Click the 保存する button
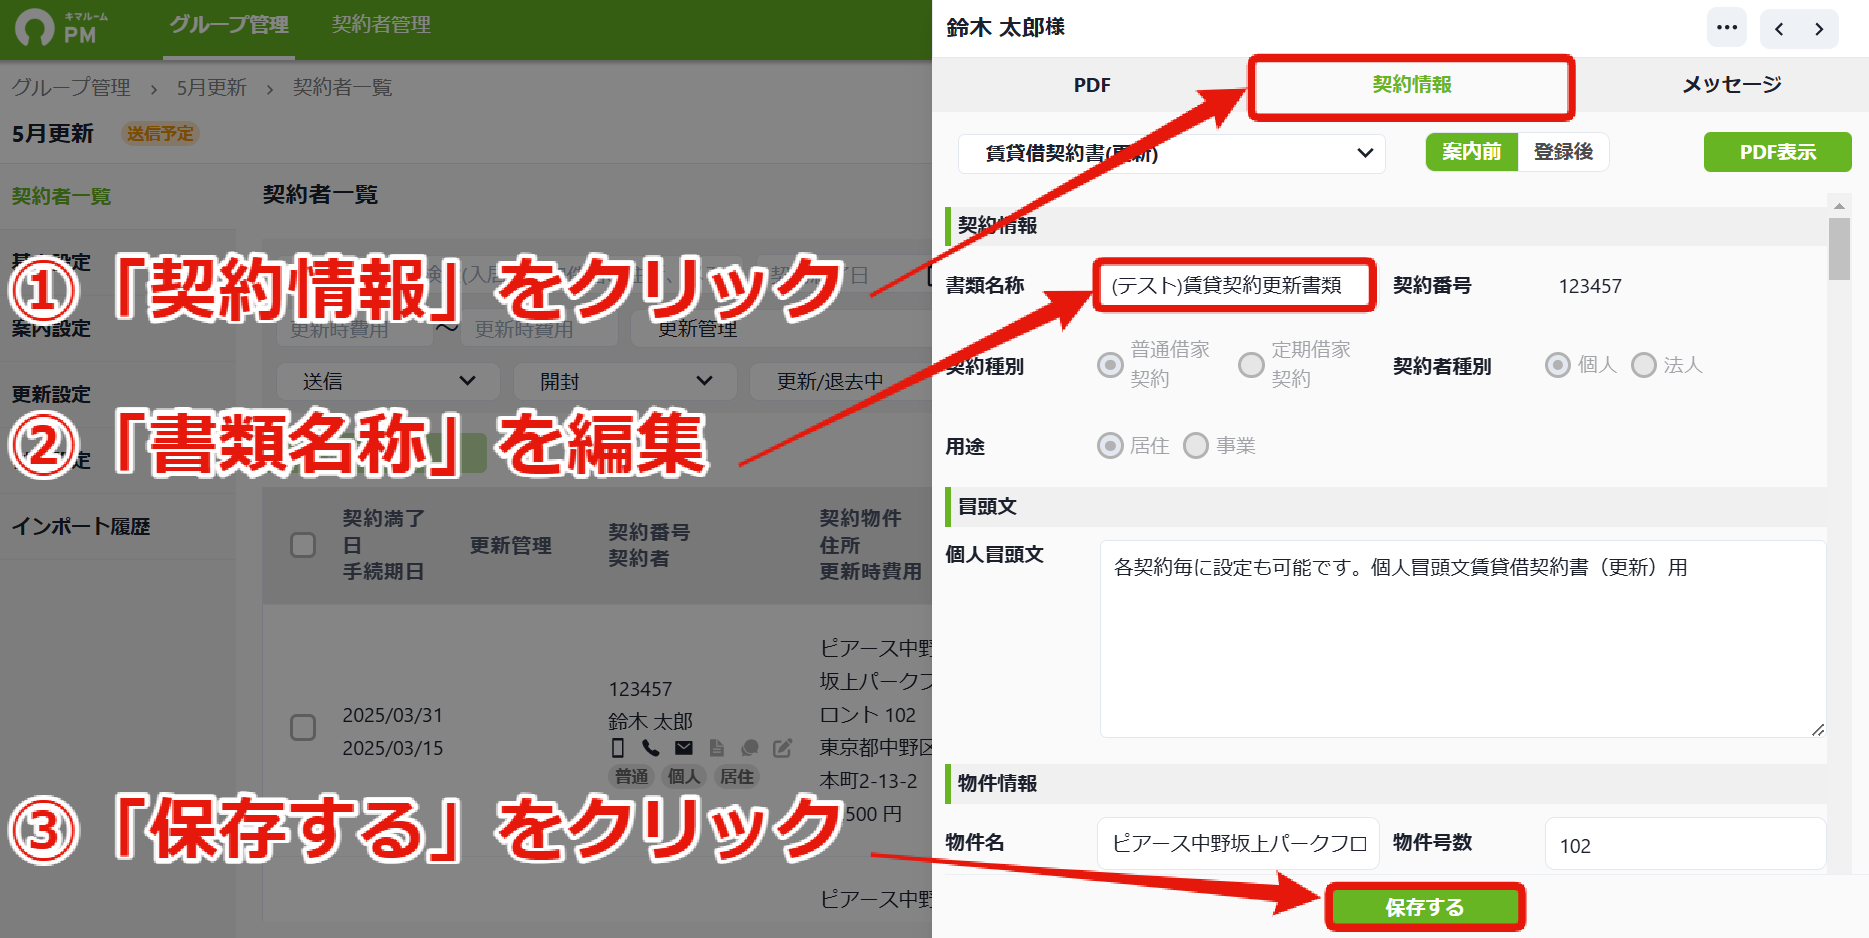The width and height of the screenshot is (1869, 938). 1424,907
